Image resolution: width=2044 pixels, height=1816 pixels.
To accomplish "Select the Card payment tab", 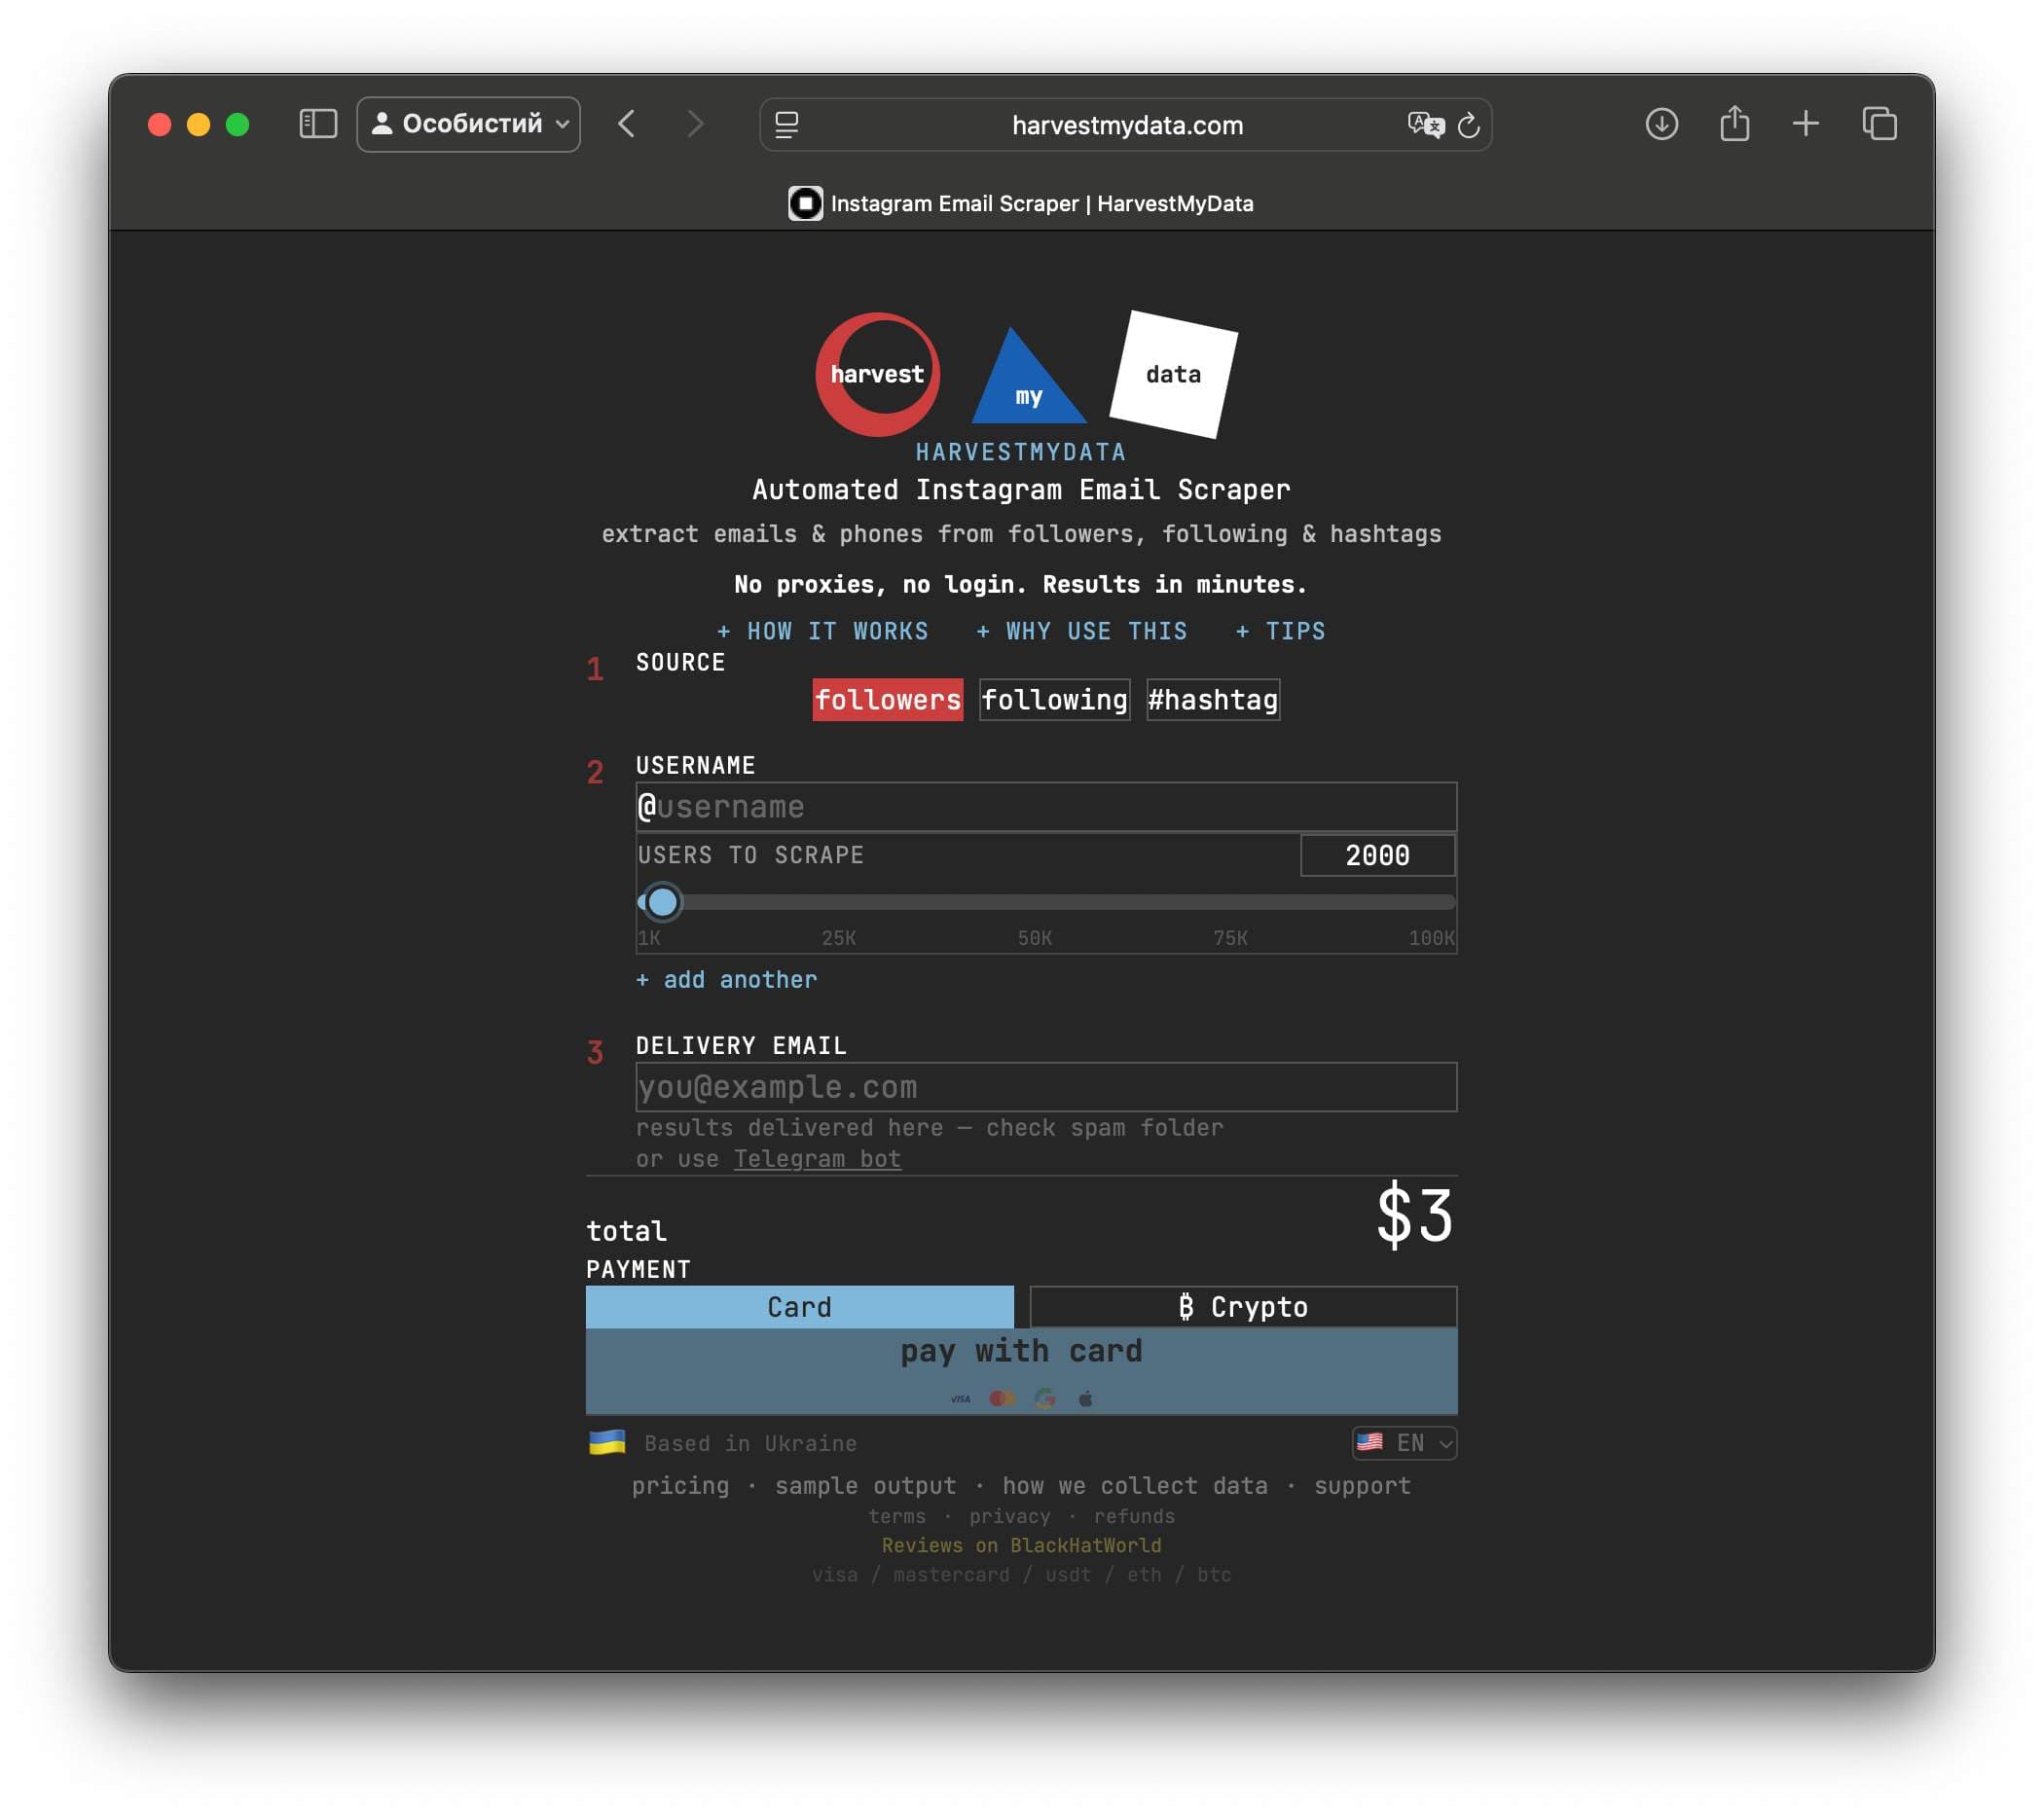I will pos(800,1306).
